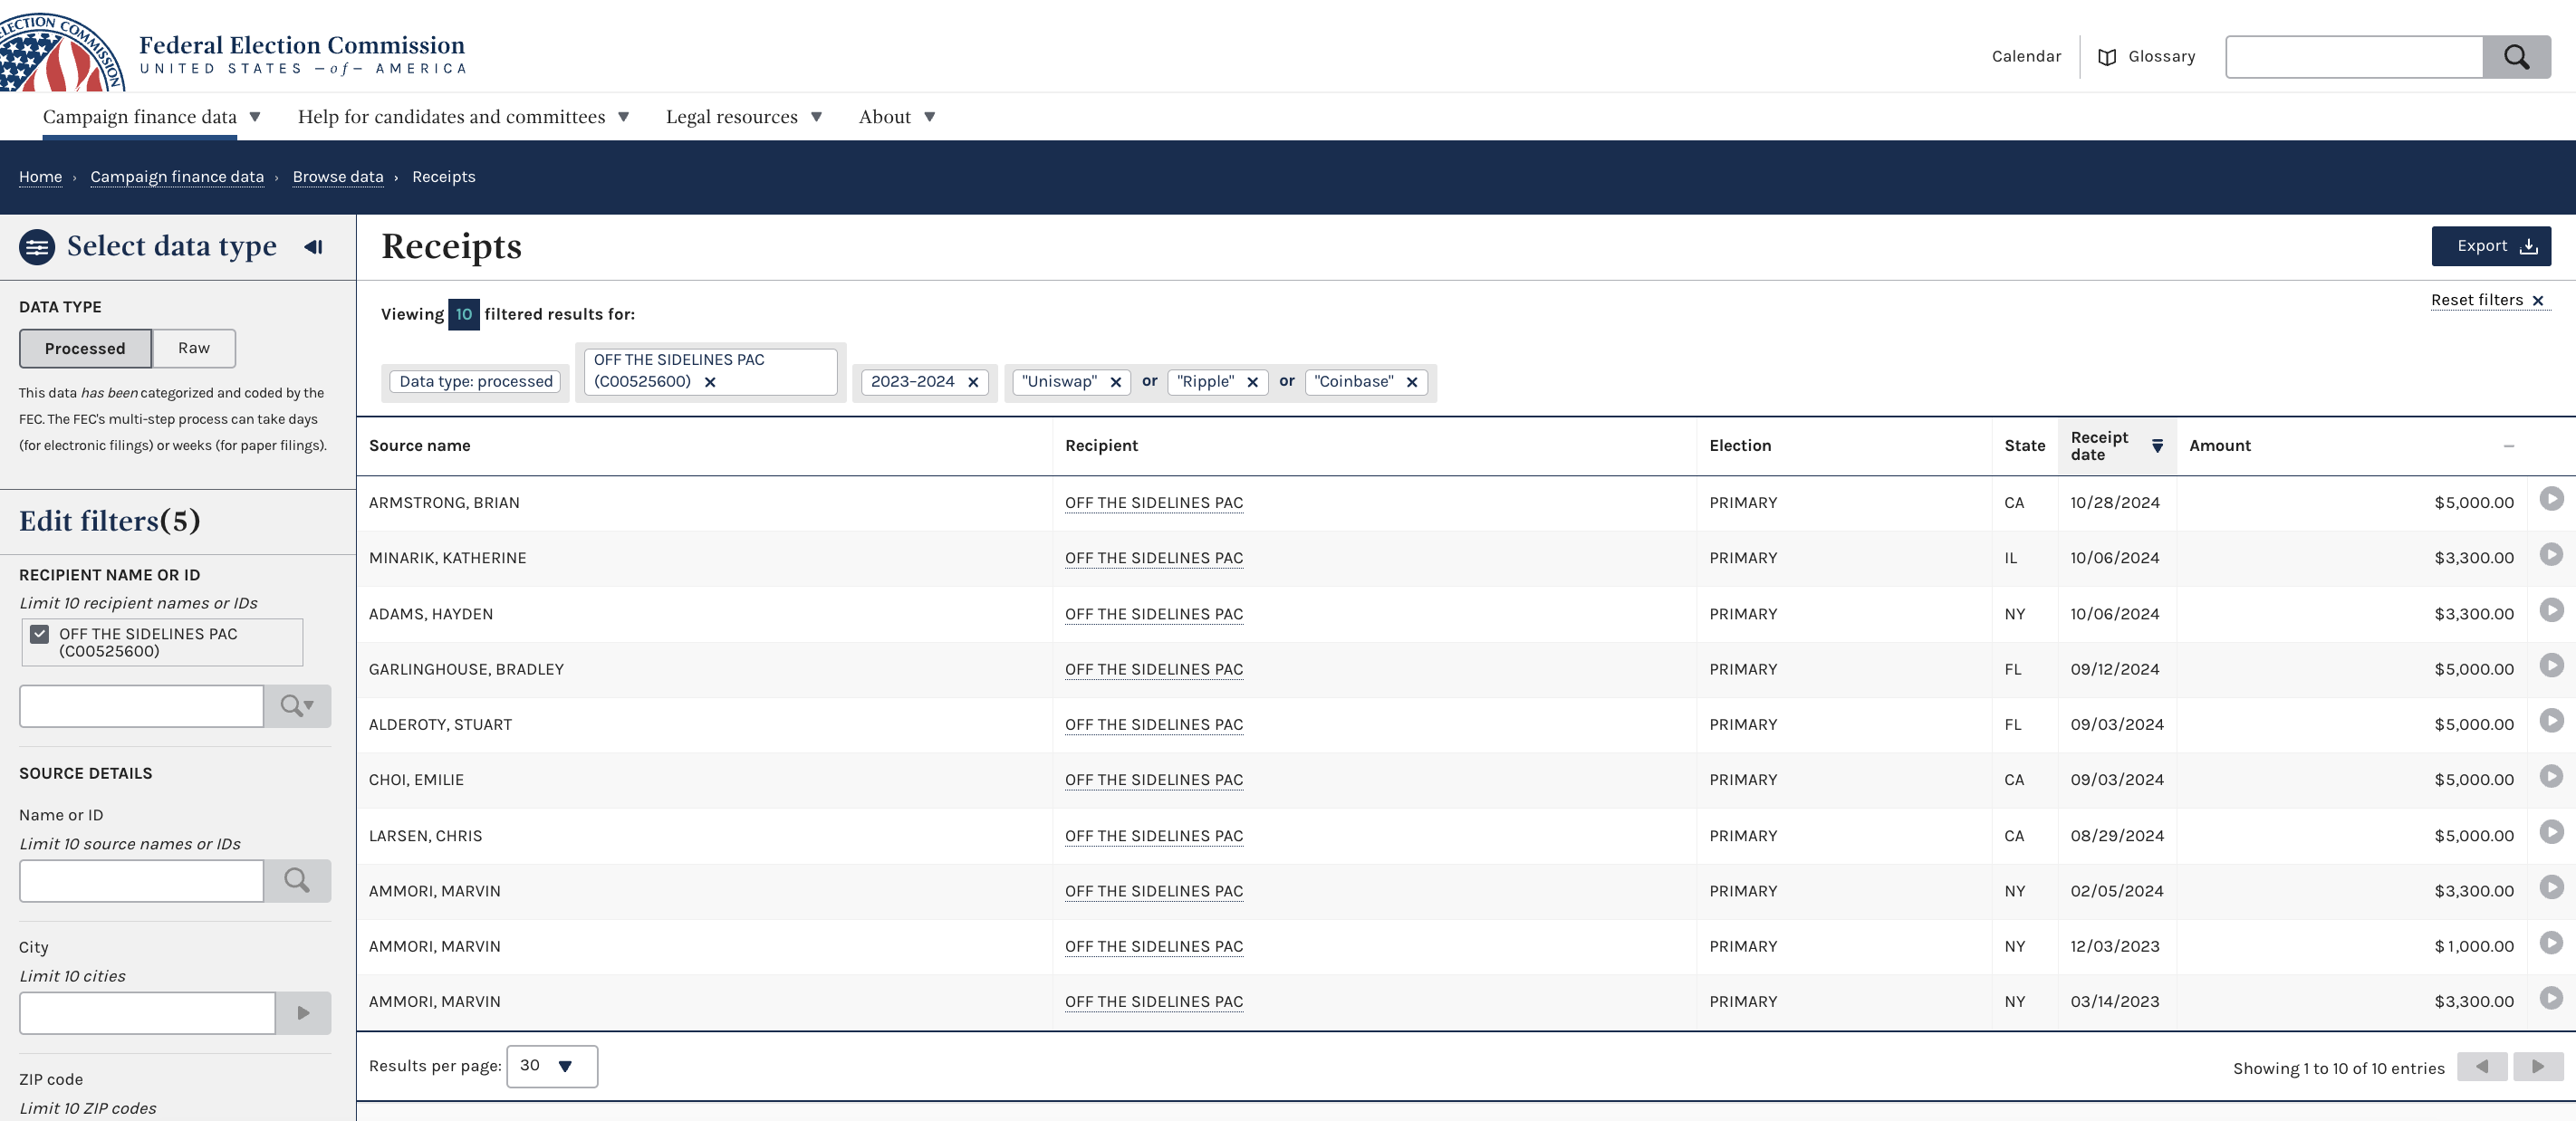Open the Glossary book icon

2107,57
